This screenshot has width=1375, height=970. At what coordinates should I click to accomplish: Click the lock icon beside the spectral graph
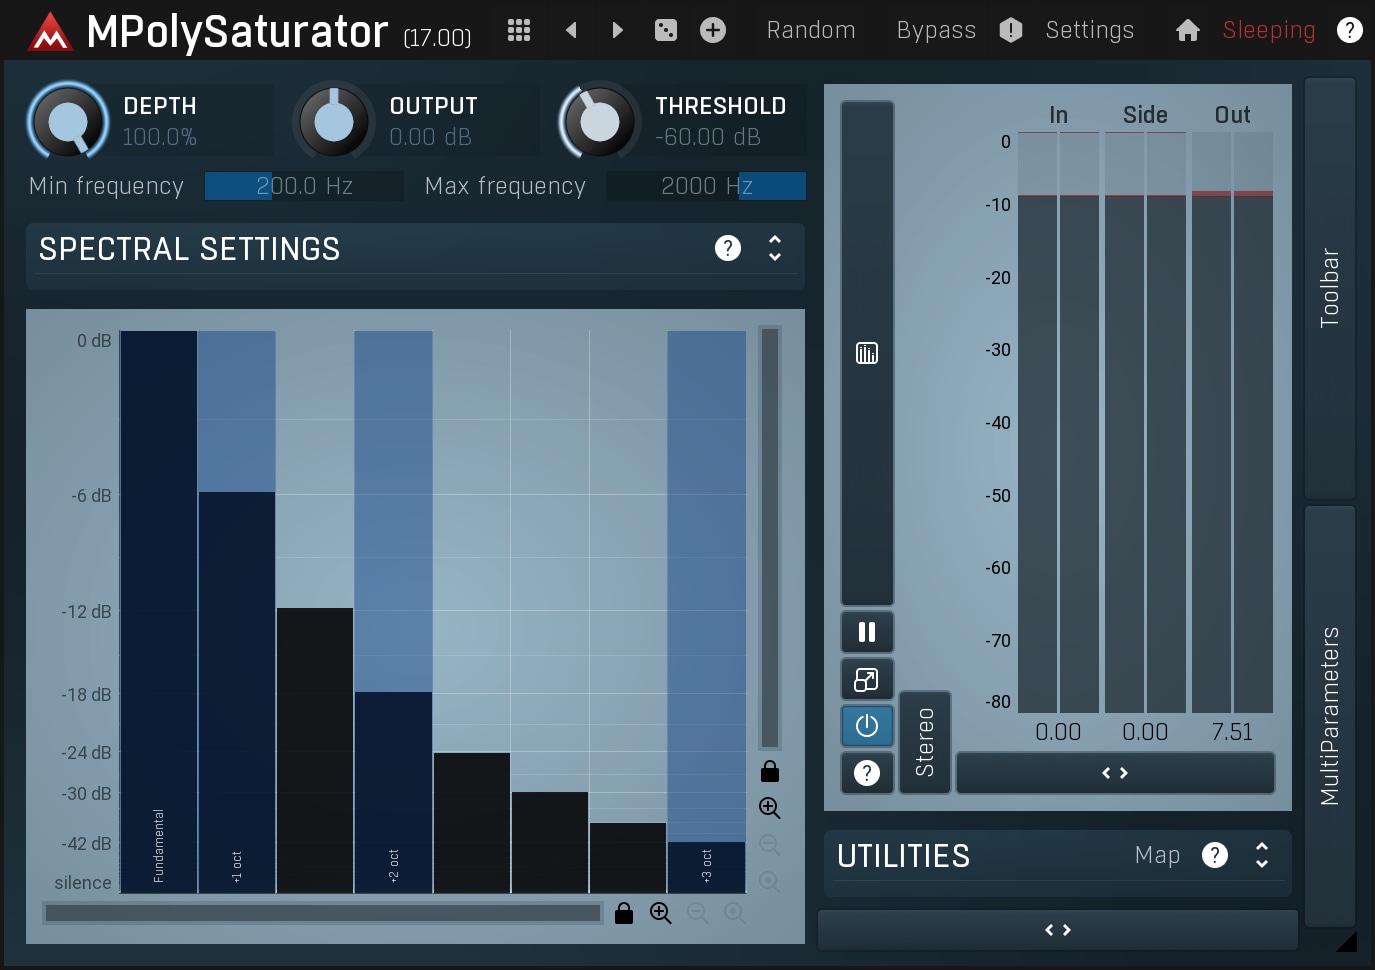click(768, 770)
